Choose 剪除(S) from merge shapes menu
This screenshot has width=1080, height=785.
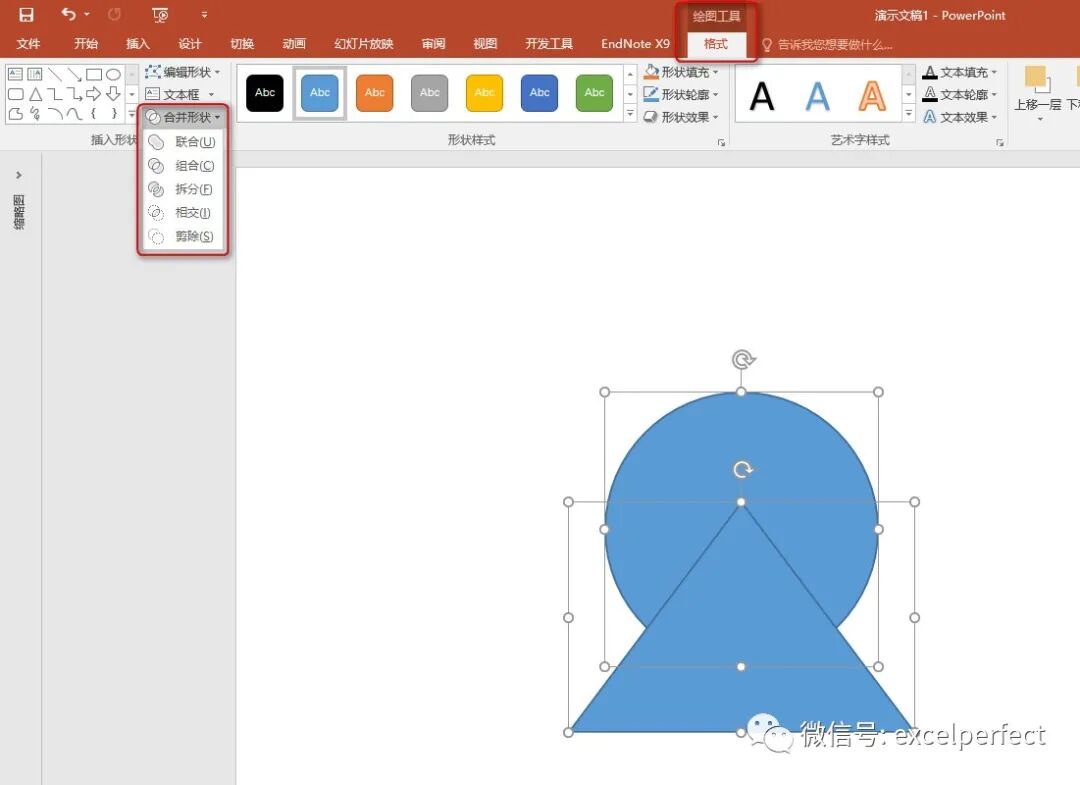tap(182, 236)
